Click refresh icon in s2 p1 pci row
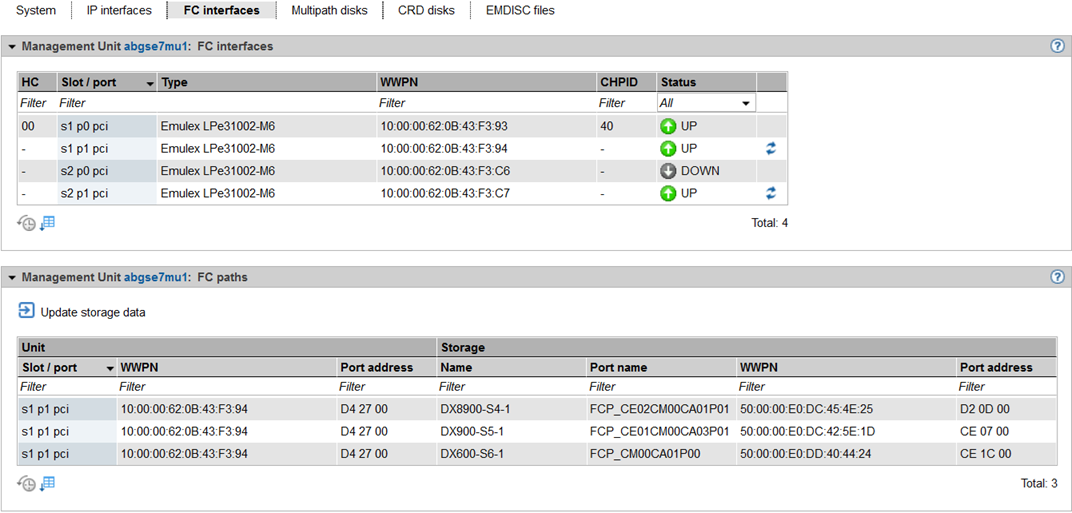This screenshot has height=513, width=1072. click(x=770, y=193)
